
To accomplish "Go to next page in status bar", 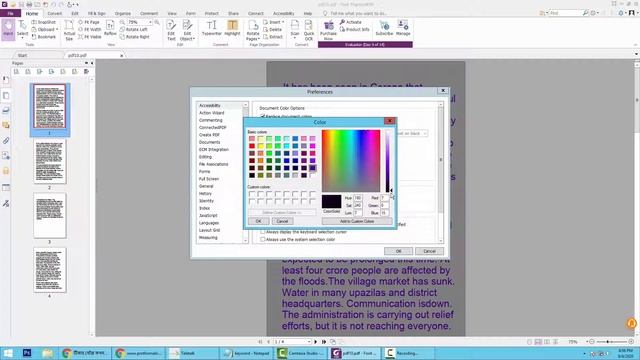I will (315, 342).
